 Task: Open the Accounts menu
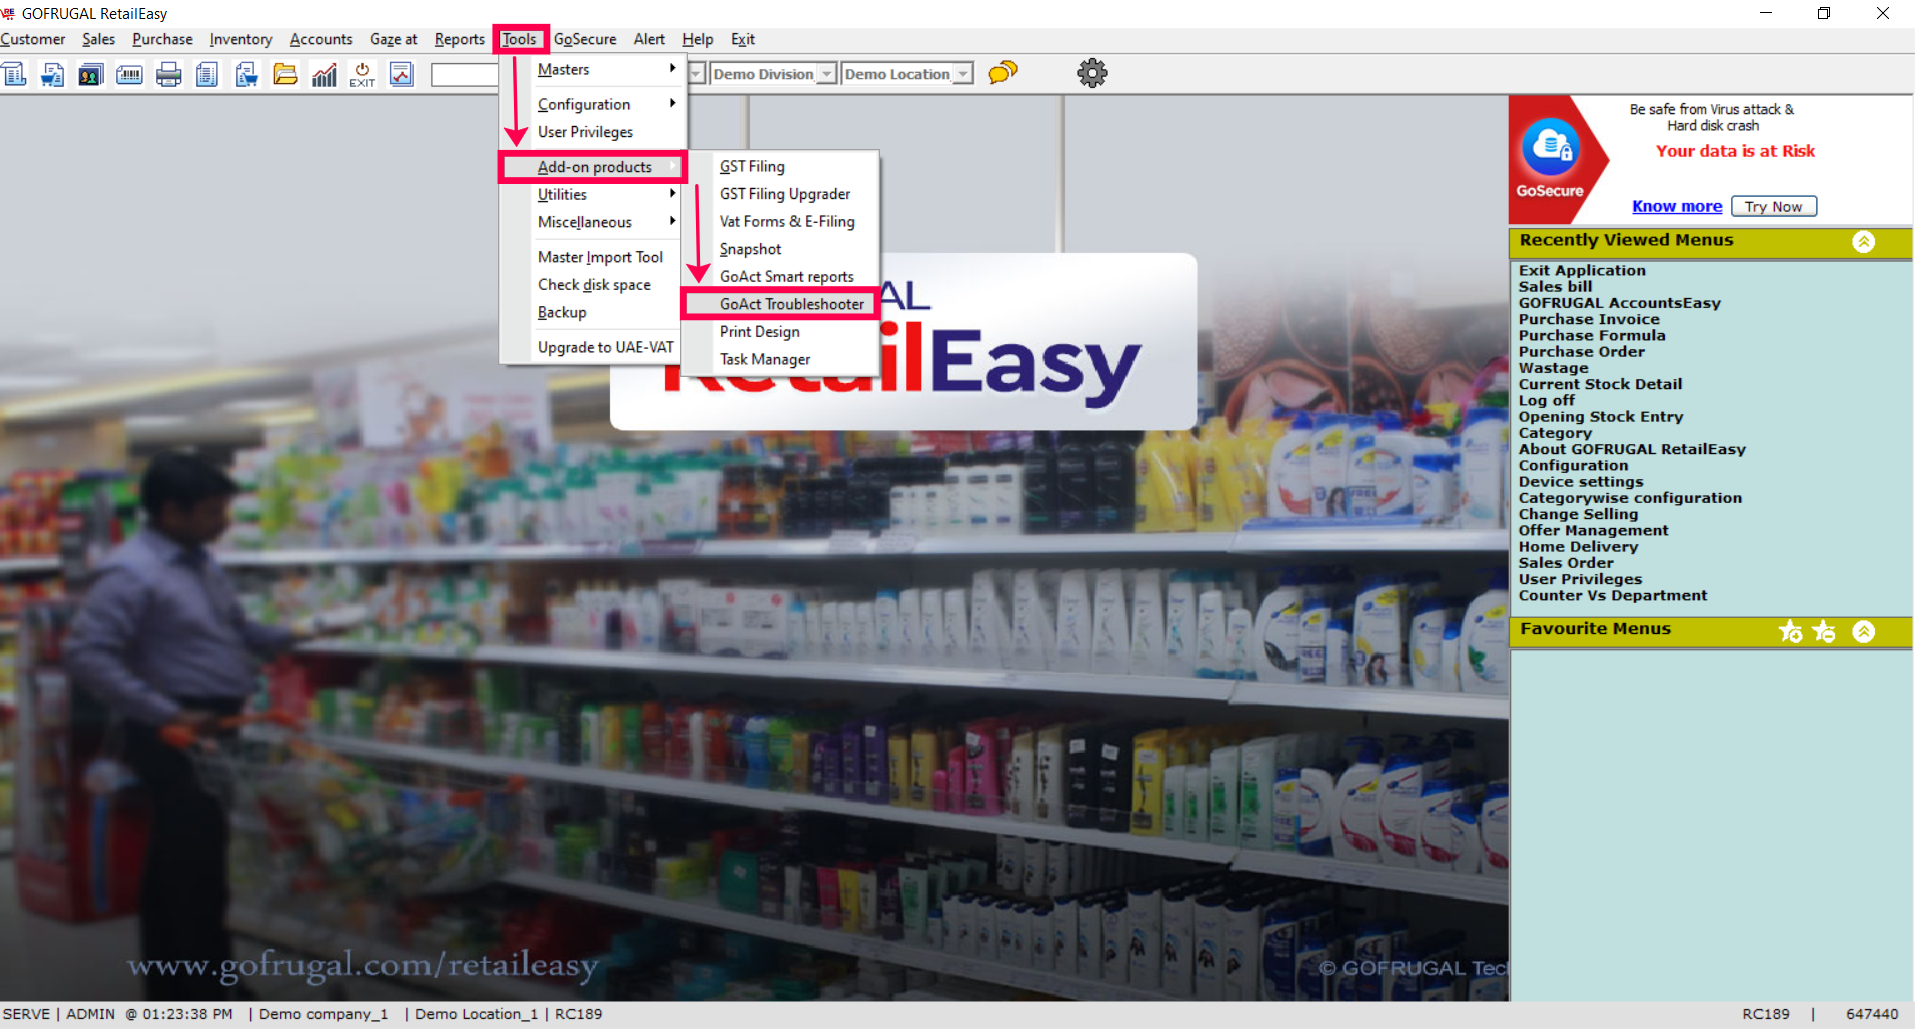point(321,39)
